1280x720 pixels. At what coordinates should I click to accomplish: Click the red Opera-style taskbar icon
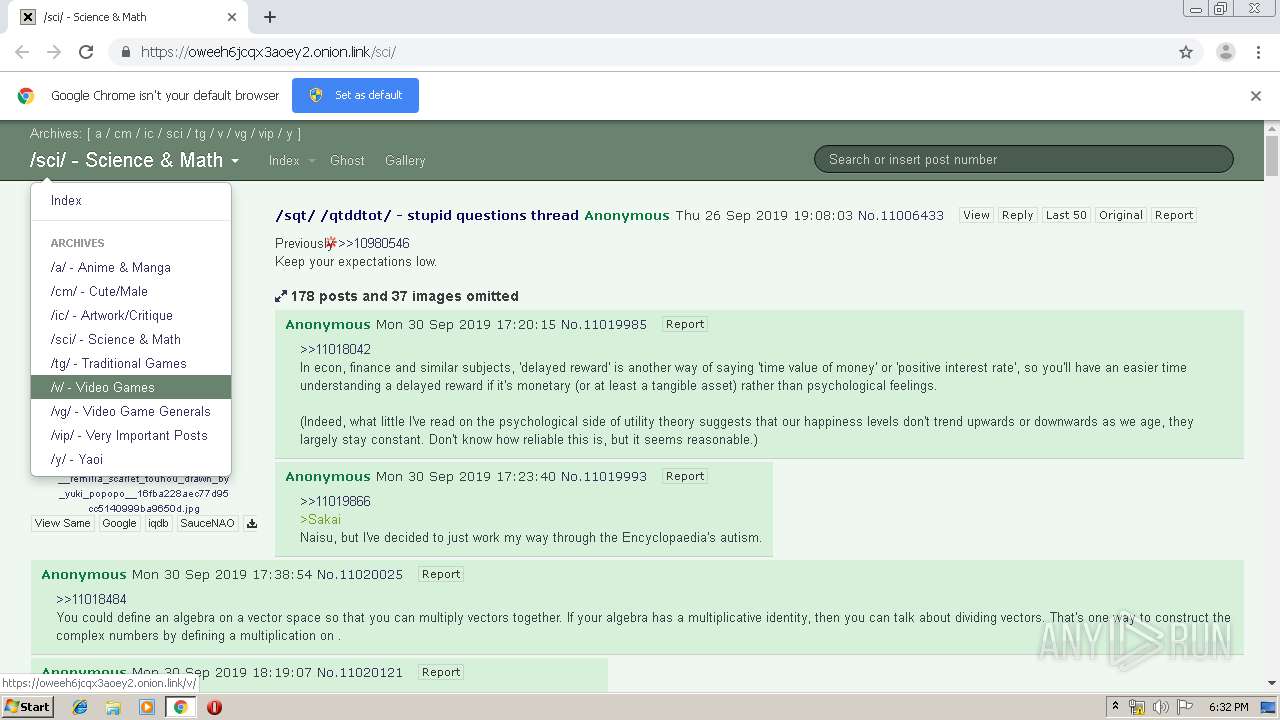(214, 707)
